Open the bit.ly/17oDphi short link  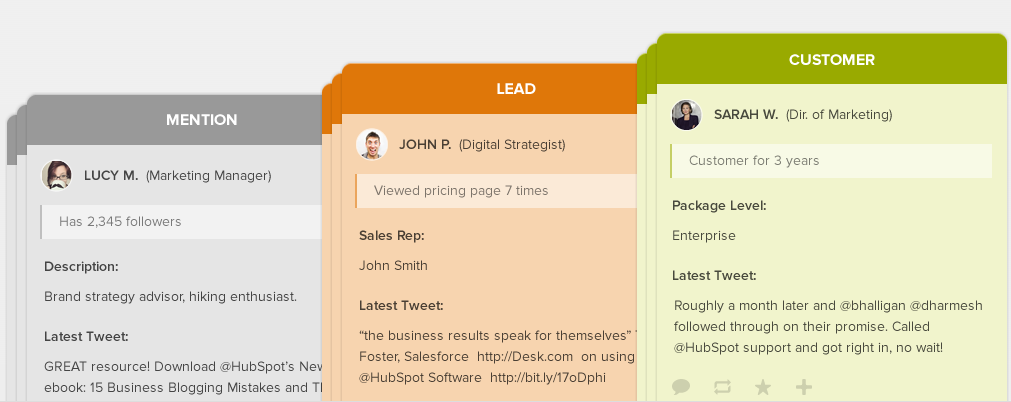[x=548, y=377]
